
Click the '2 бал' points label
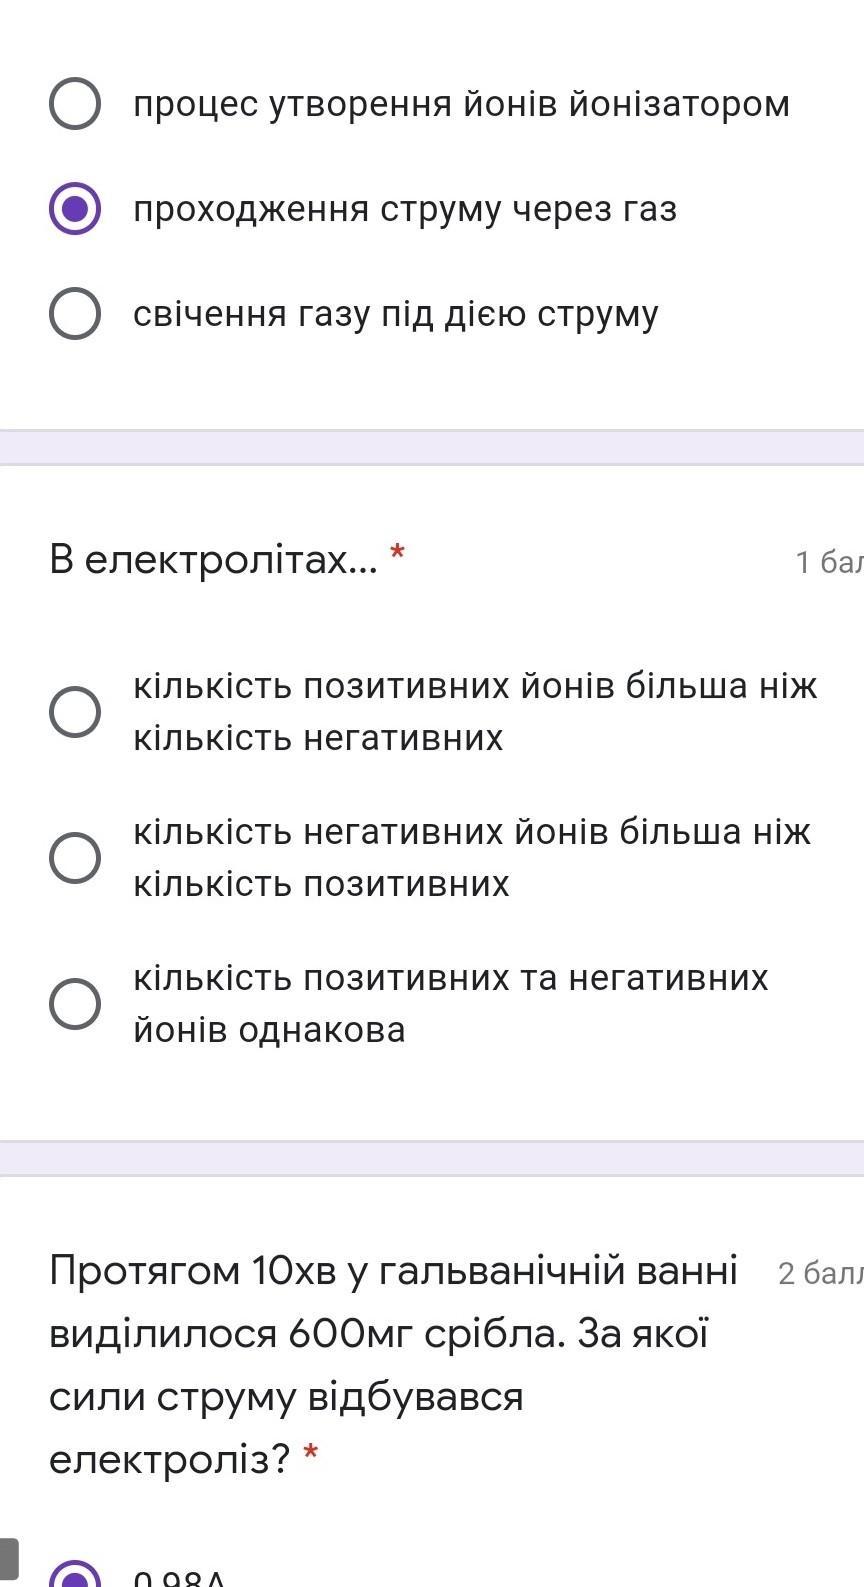(x=820, y=1273)
